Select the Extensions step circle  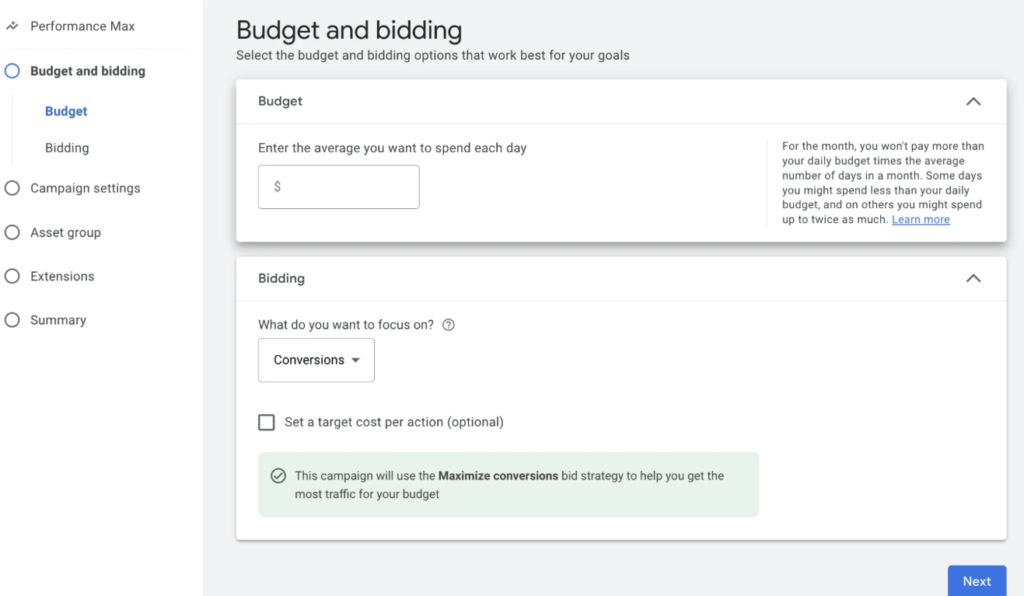click(11, 276)
